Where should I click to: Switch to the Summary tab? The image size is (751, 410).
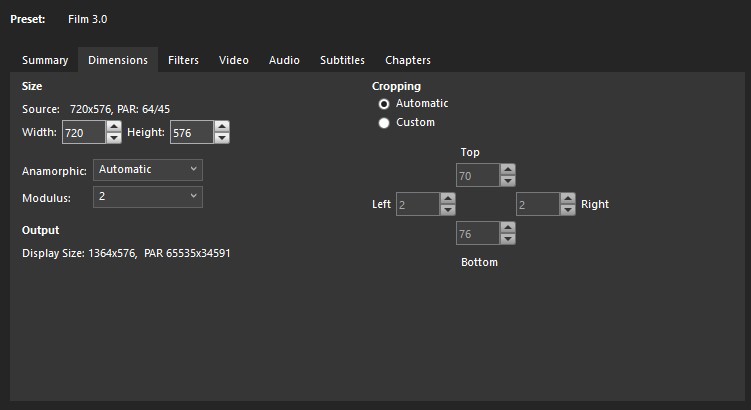tap(45, 60)
